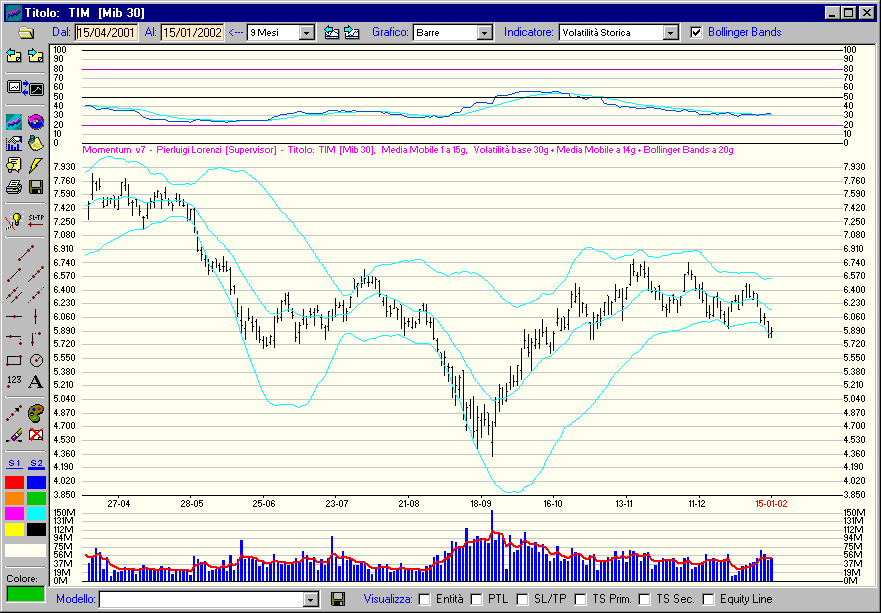The height and width of the screenshot is (613, 881).
Task: Click the teal trend chart icon
Action: pos(14,121)
